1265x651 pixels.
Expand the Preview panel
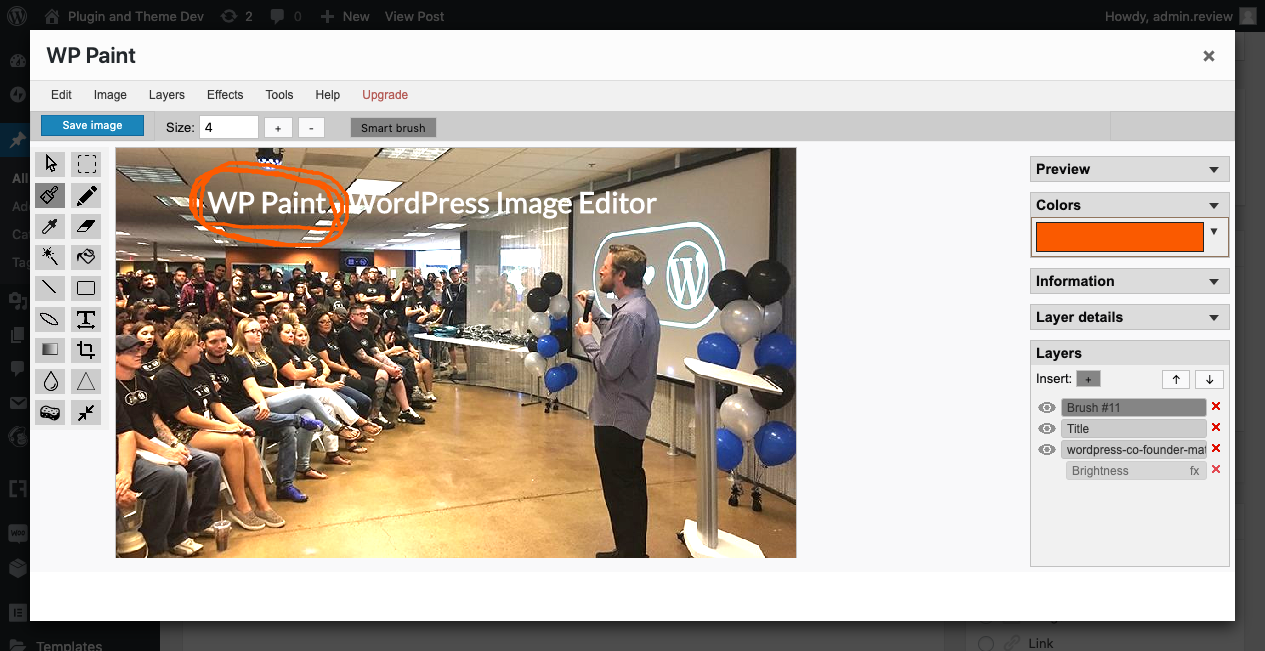point(1129,168)
